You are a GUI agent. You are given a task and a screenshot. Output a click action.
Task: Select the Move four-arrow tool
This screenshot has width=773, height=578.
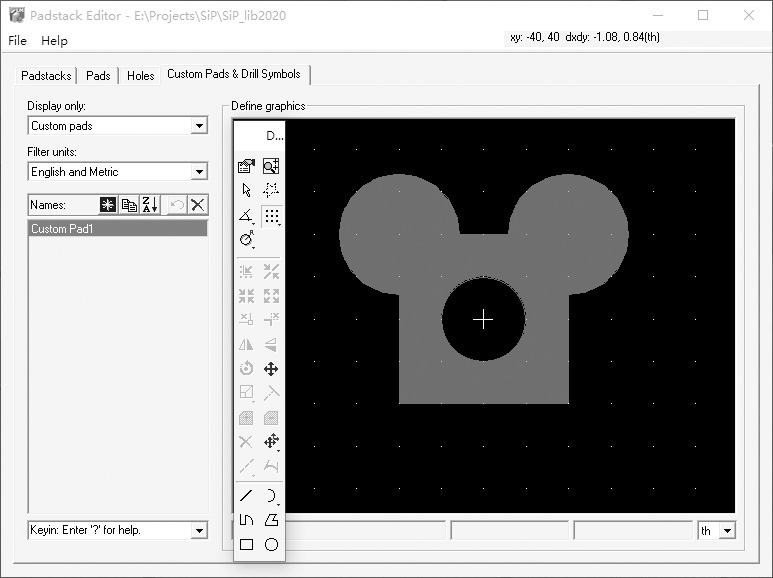click(x=271, y=369)
